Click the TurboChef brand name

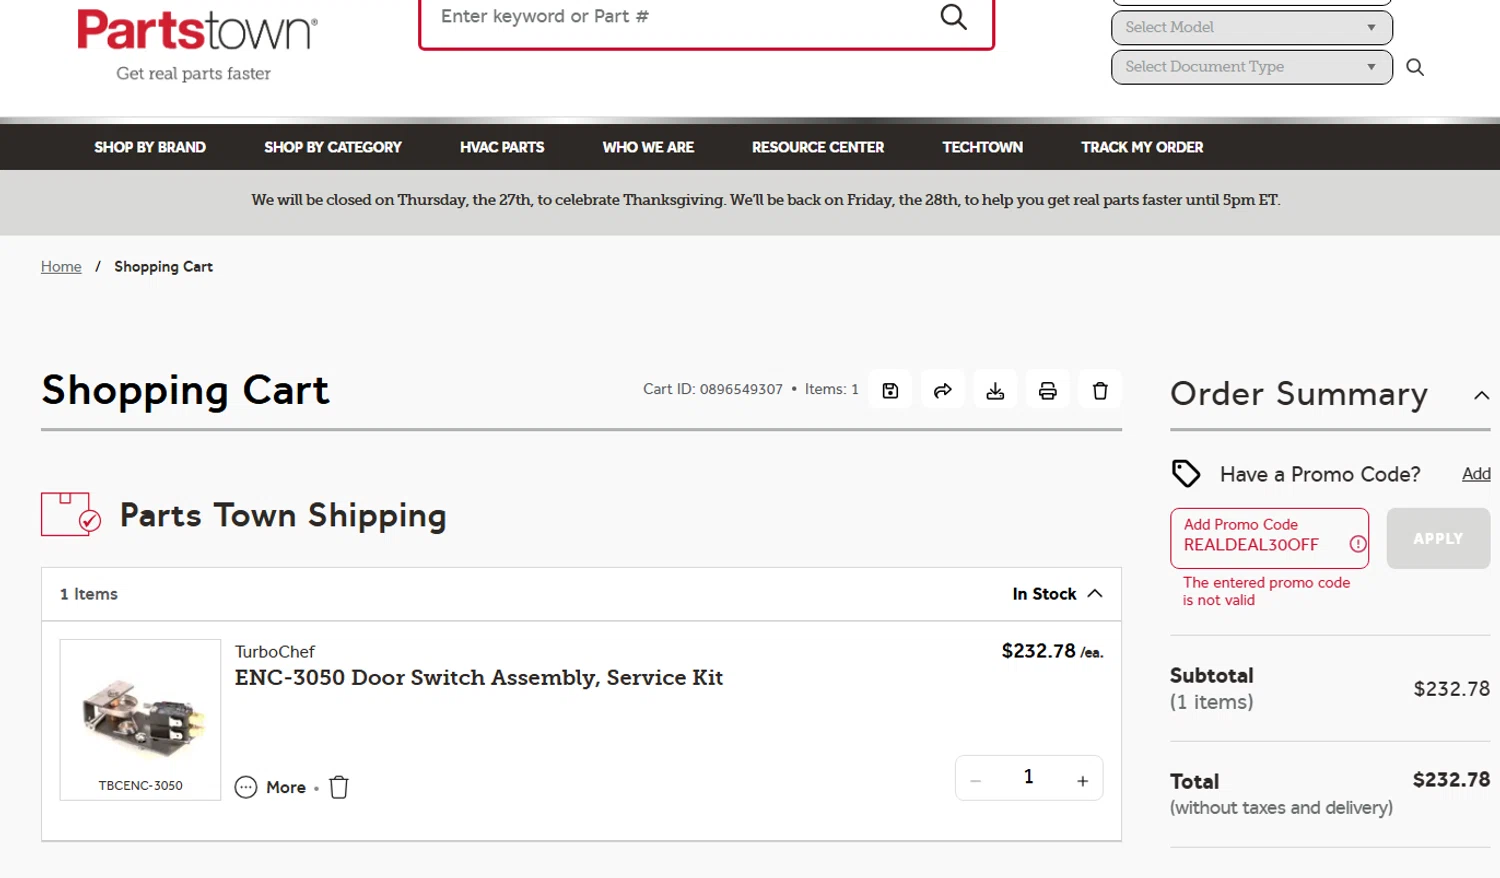[x=275, y=651]
